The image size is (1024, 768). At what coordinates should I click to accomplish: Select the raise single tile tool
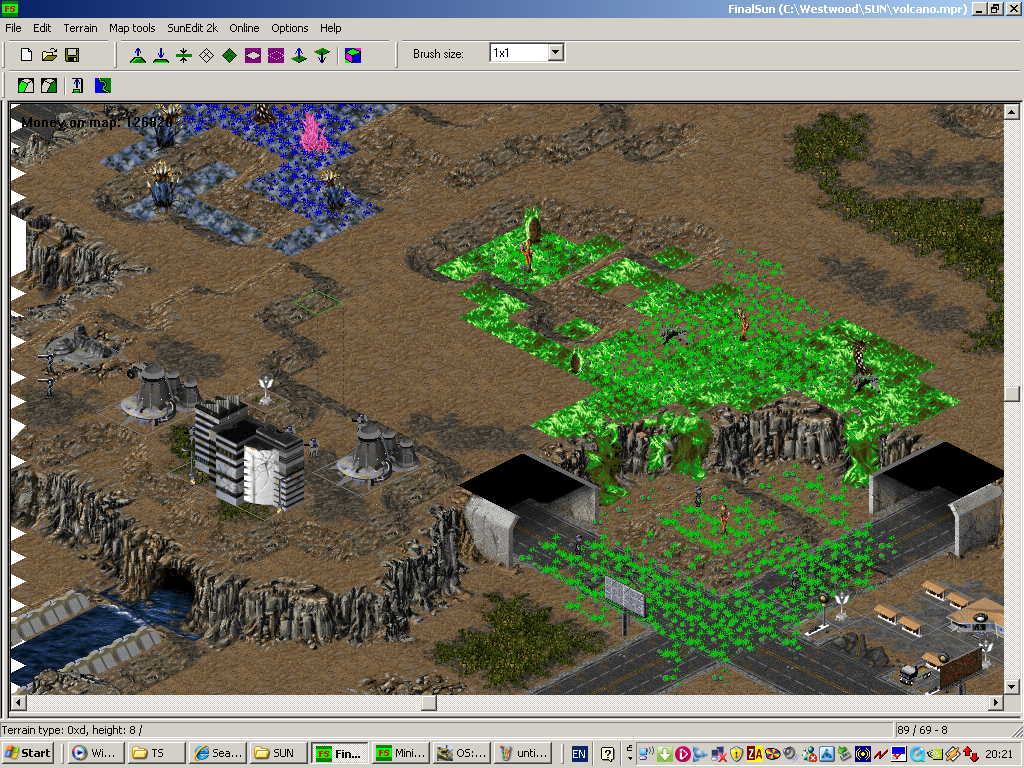299,56
